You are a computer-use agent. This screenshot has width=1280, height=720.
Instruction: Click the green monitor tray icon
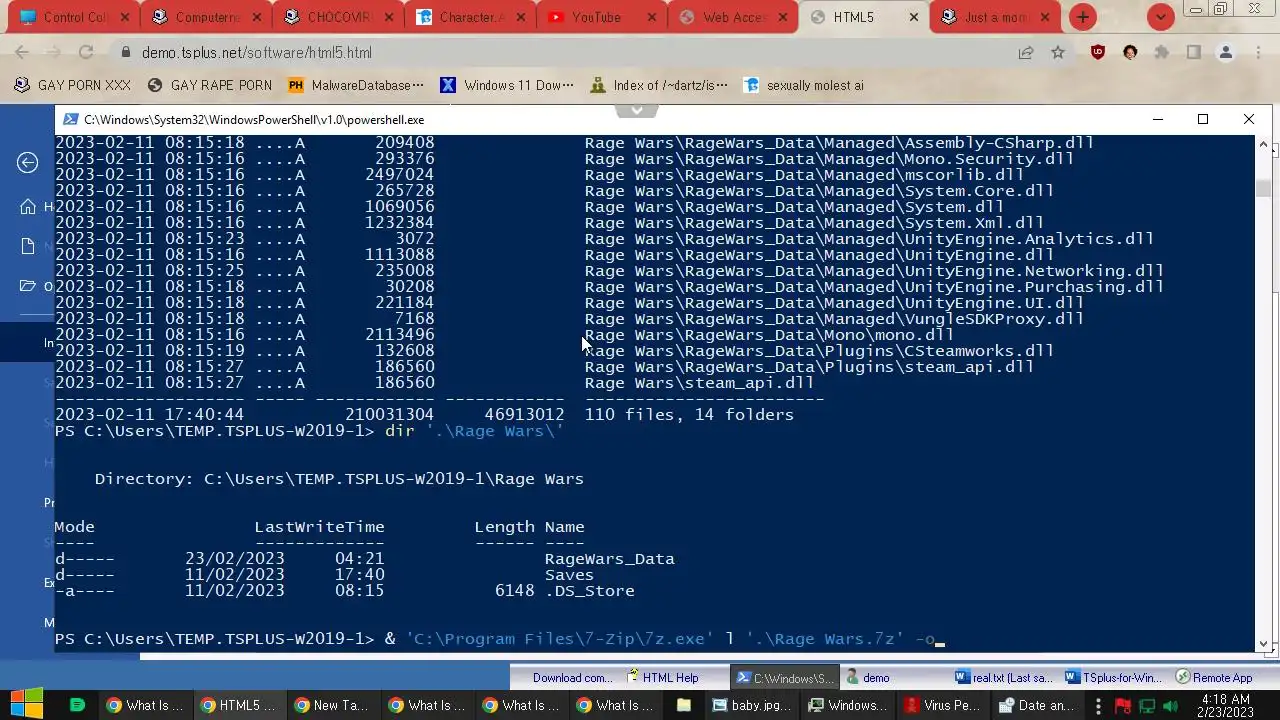[1147, 706]
